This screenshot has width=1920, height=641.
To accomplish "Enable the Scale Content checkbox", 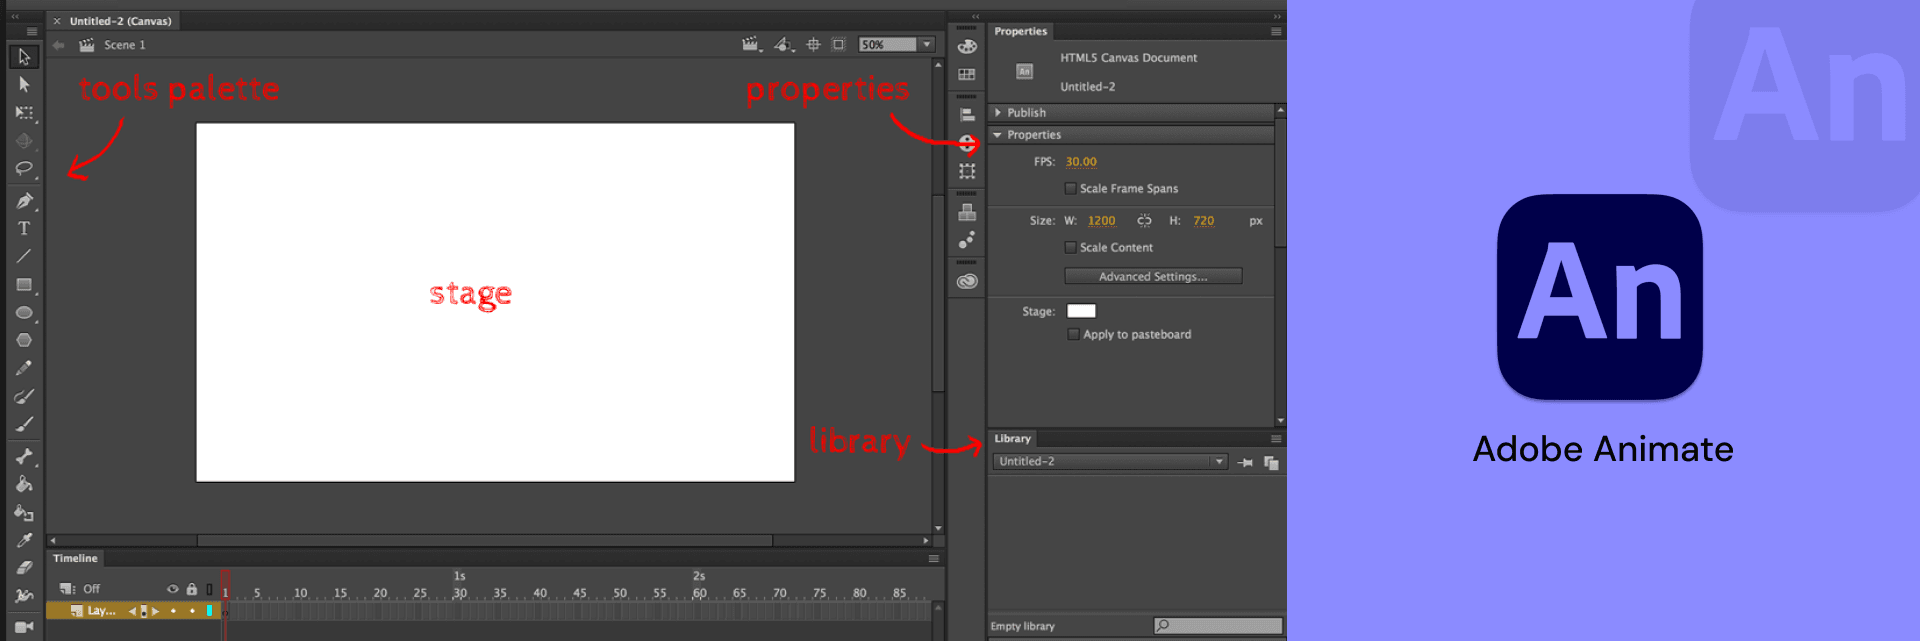I will [x=1071, y=248].
